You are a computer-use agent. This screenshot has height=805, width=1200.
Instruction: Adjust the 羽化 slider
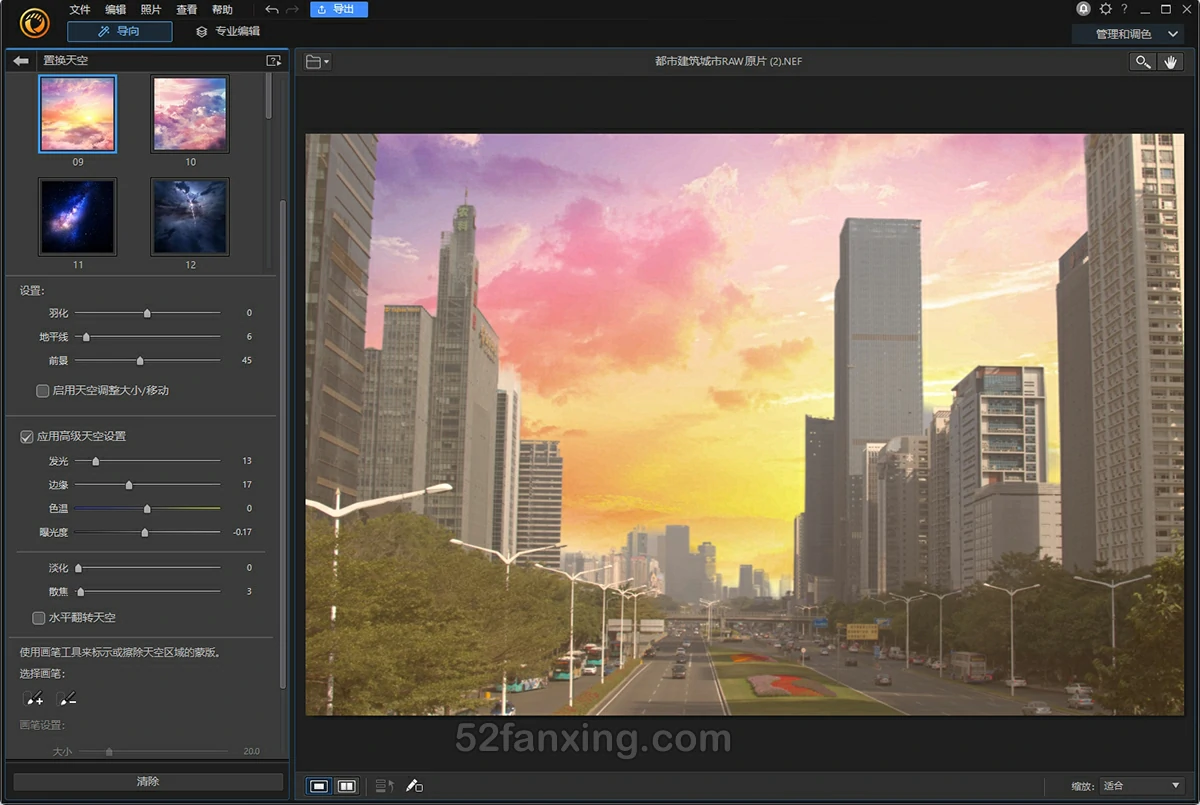point(148,313)
